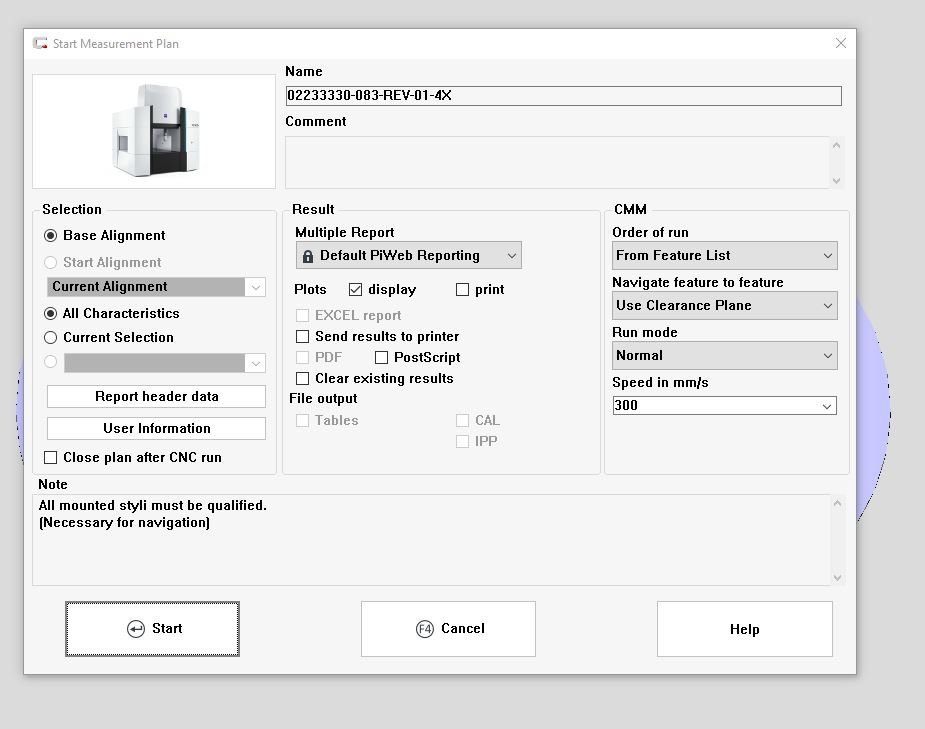
Task: Enable the Plots print checkbox
Action: click(x=462, y=290)
